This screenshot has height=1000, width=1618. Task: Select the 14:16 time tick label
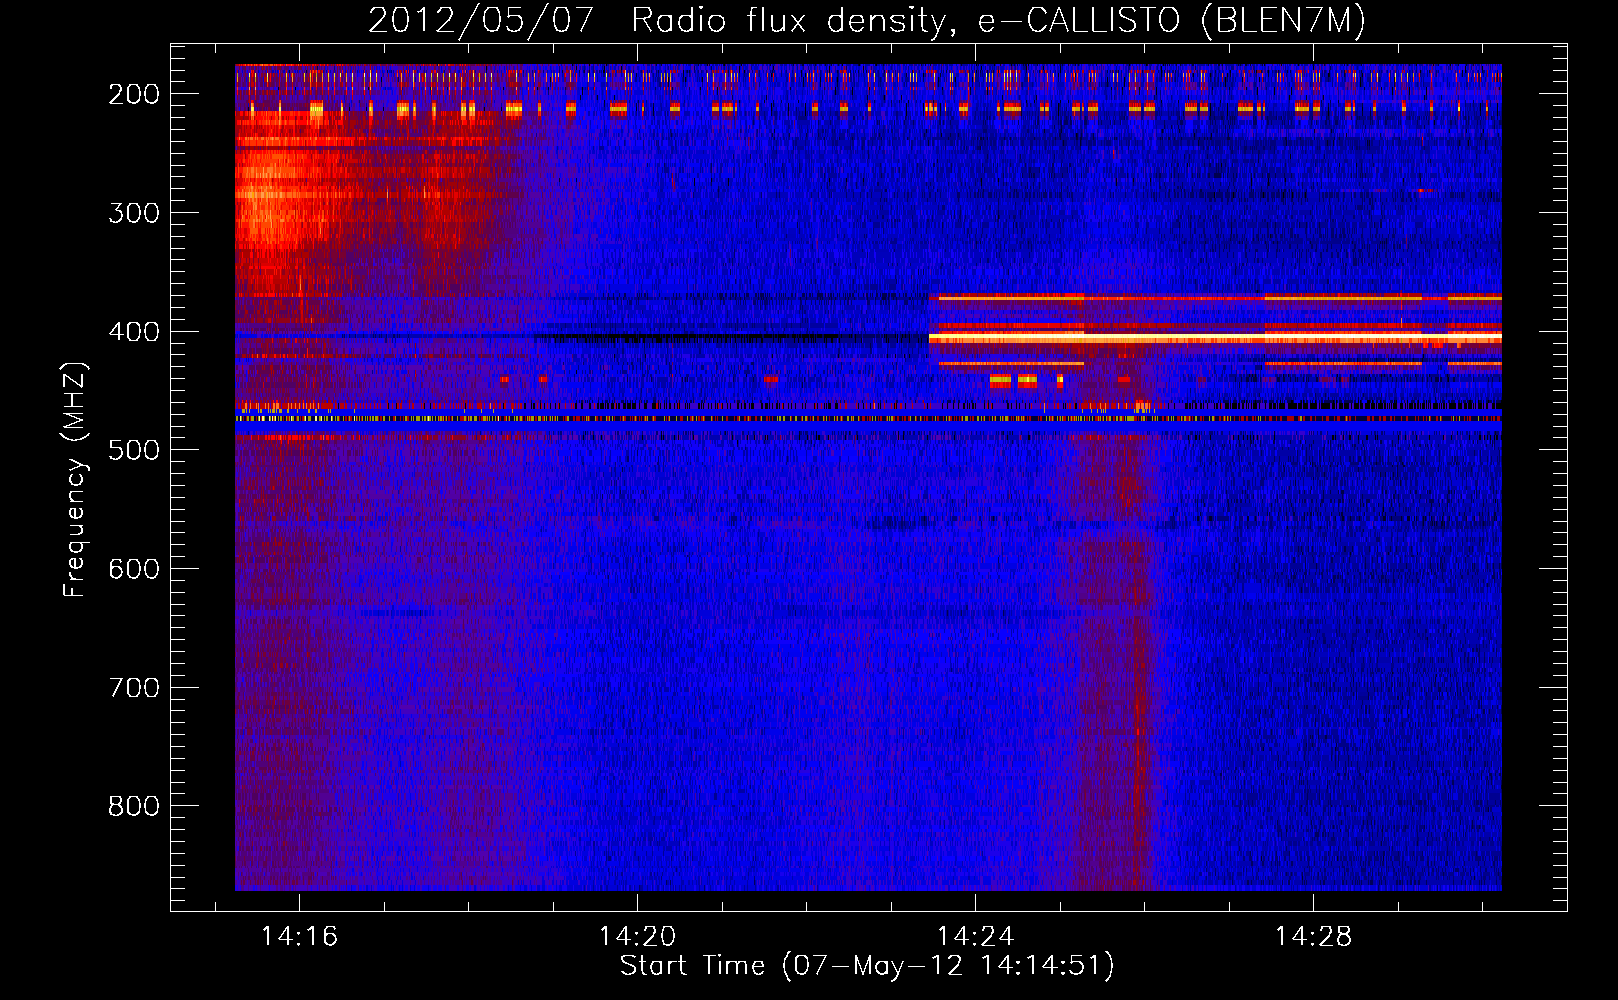(300, 937)
